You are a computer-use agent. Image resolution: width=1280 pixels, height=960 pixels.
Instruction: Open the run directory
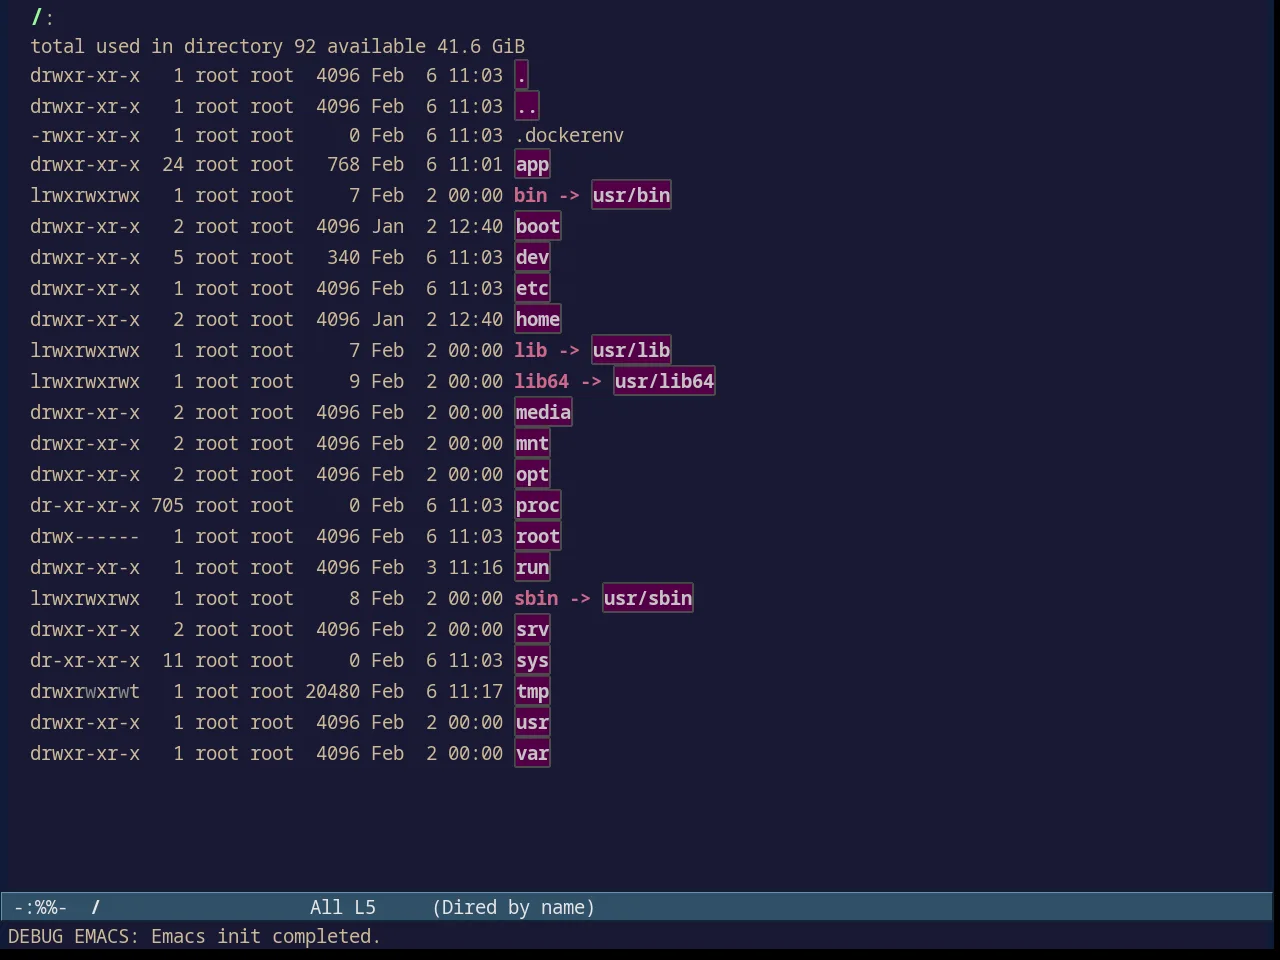tap(532, 567)
